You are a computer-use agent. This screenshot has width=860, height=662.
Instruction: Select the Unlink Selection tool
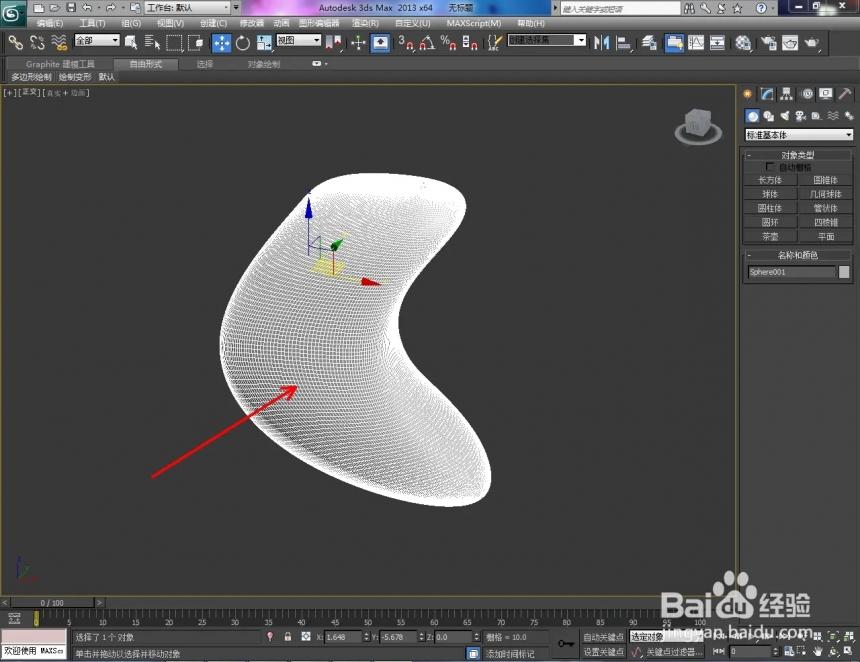coord(37,42)
